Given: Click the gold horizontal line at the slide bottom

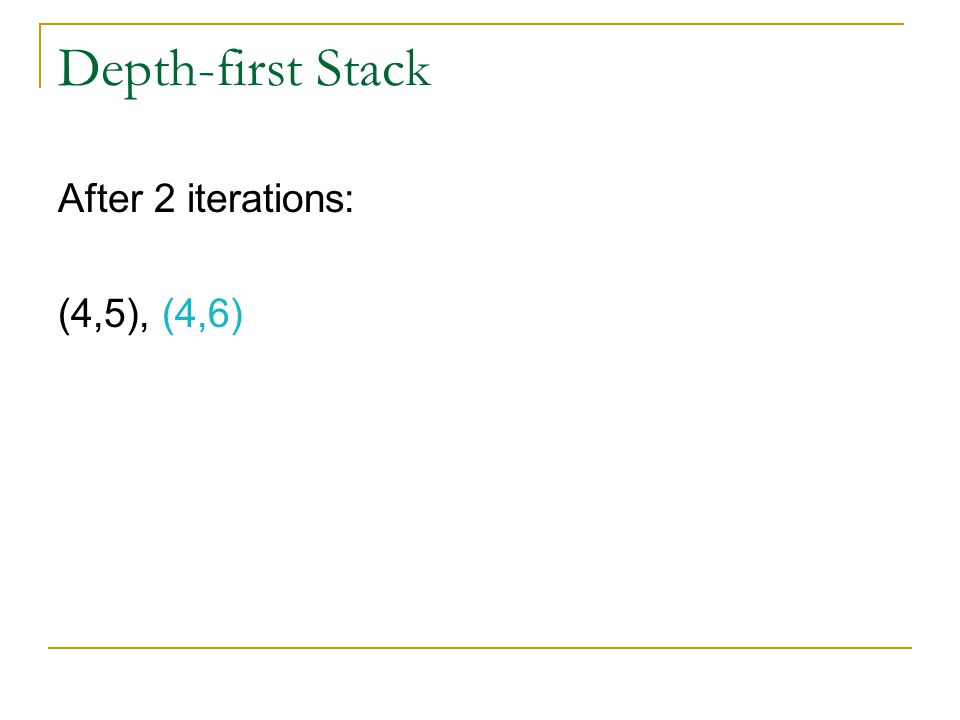Looking at the screenshot, I should pyautogui.click(x=480, y=647).
